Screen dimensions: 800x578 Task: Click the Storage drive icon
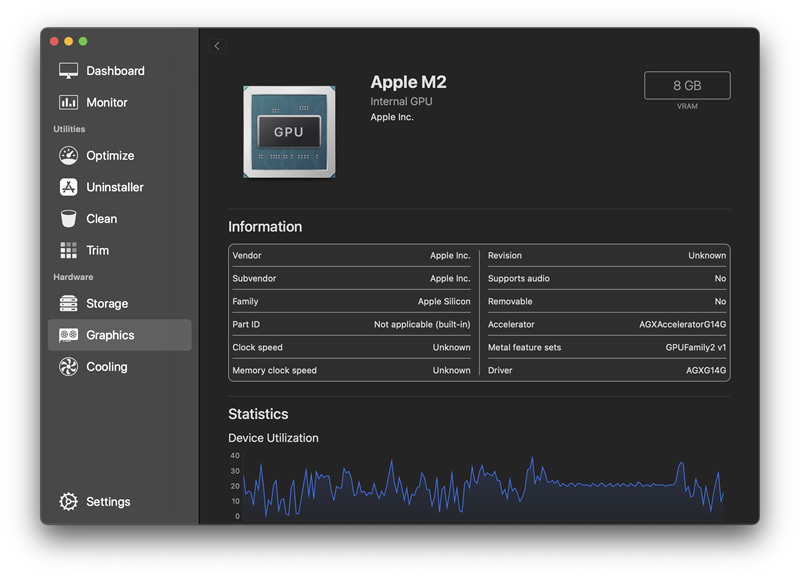(68, 304)
